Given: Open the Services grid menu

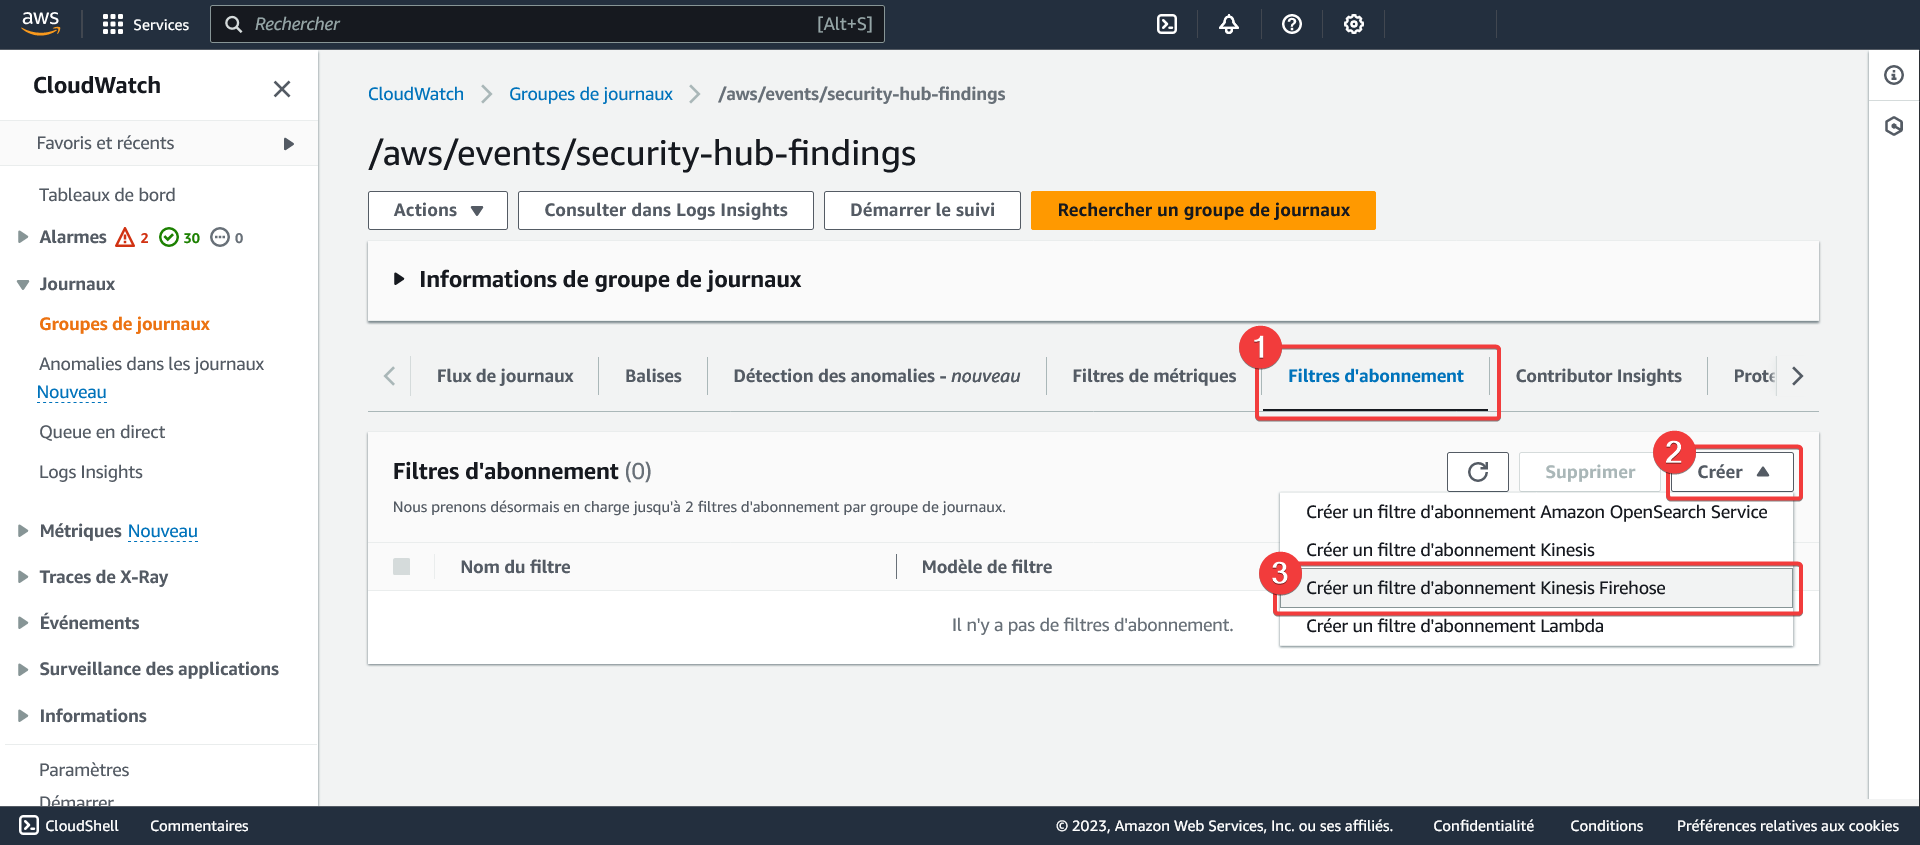Looking at the screenshot, I should [146, 24].
